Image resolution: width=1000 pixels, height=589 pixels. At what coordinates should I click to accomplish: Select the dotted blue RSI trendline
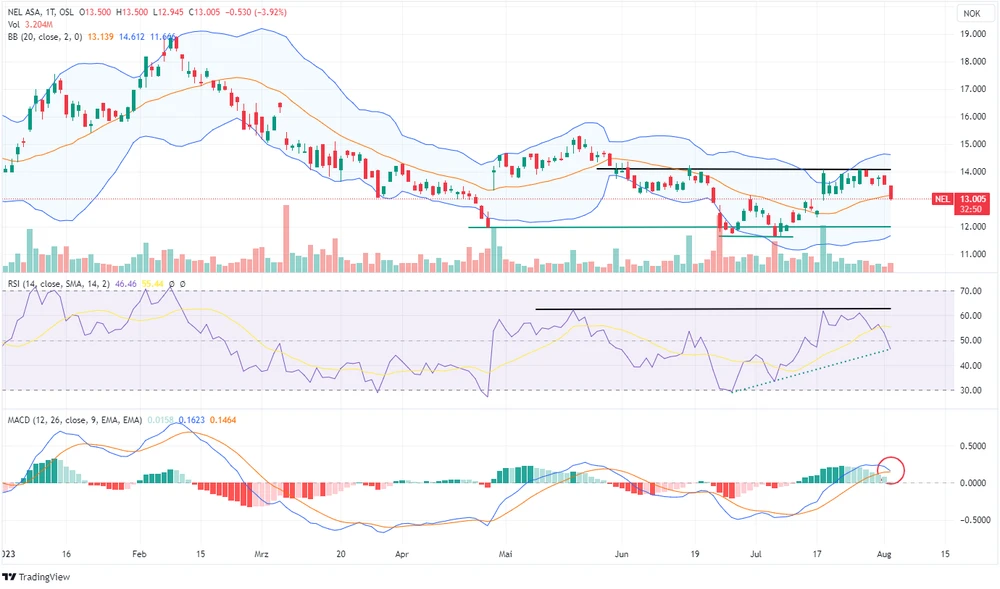(x=810, y=370)
